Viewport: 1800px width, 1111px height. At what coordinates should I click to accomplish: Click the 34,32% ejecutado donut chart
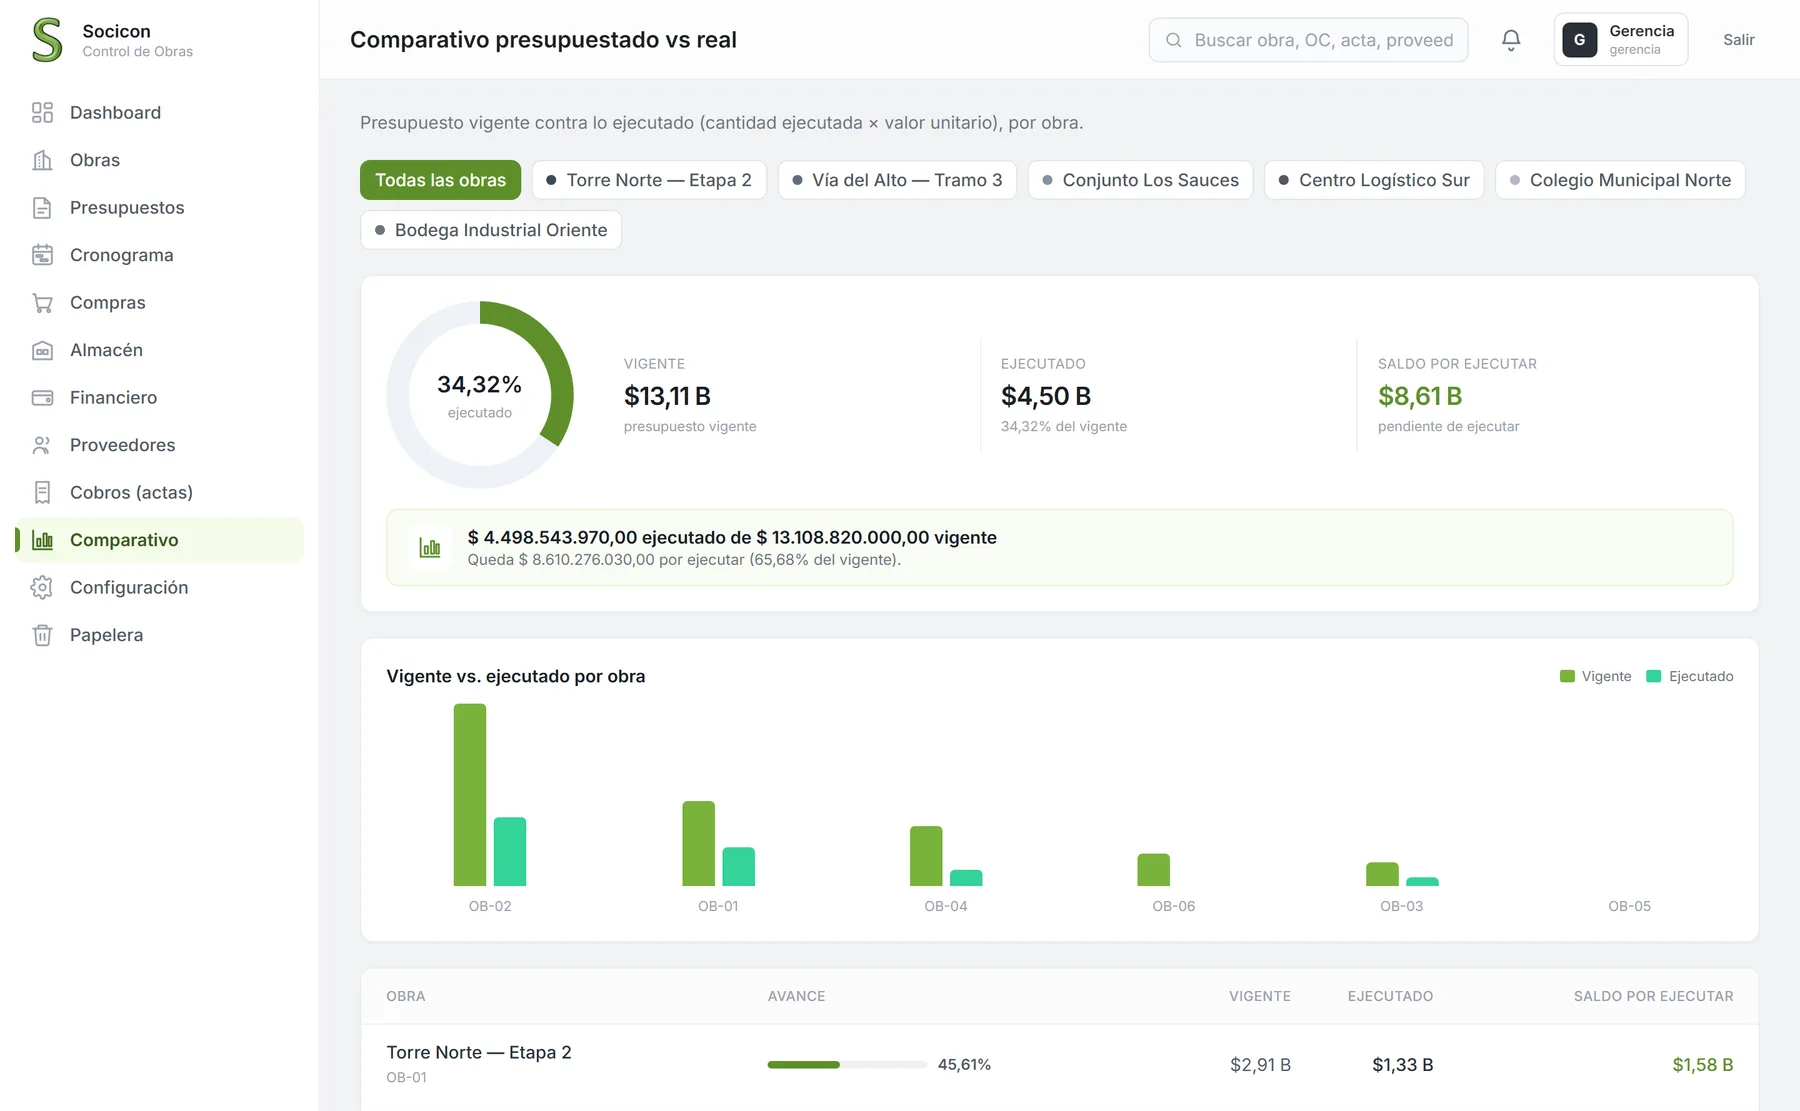point(480,395)
